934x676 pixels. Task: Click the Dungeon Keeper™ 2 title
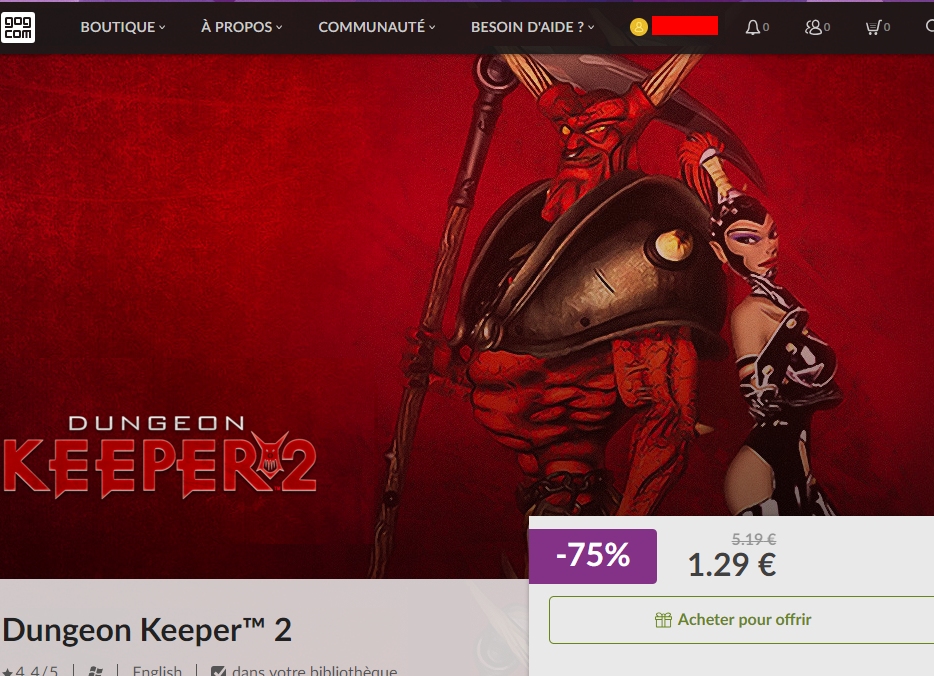click(x=147, y=630)
